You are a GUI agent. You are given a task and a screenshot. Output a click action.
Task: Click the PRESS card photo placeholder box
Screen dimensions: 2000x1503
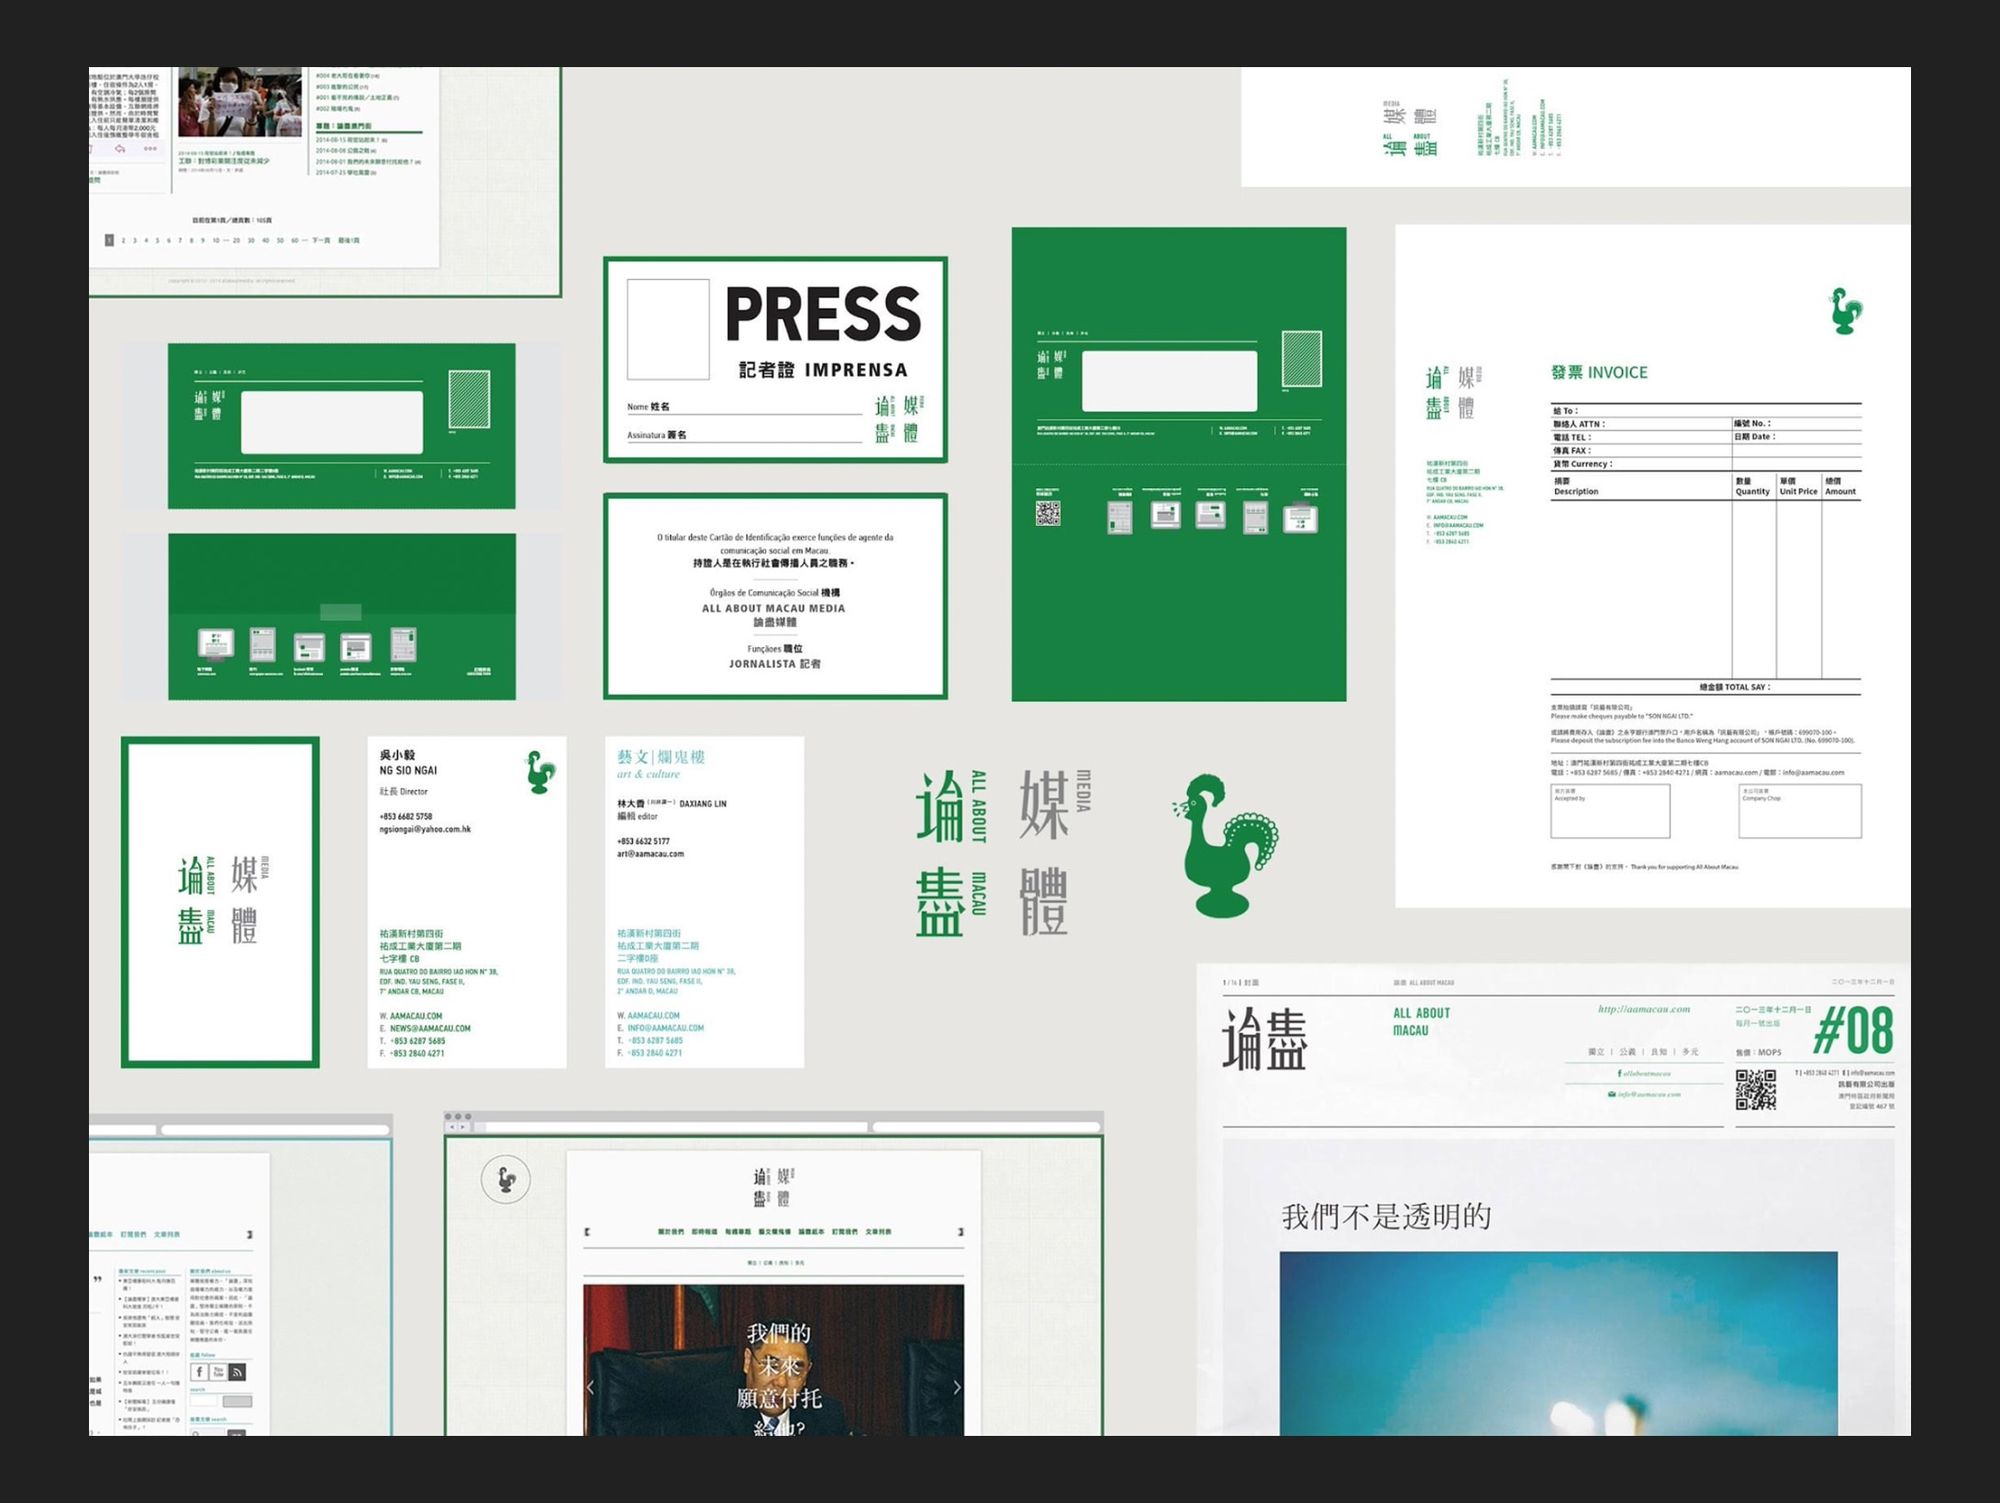668,329
